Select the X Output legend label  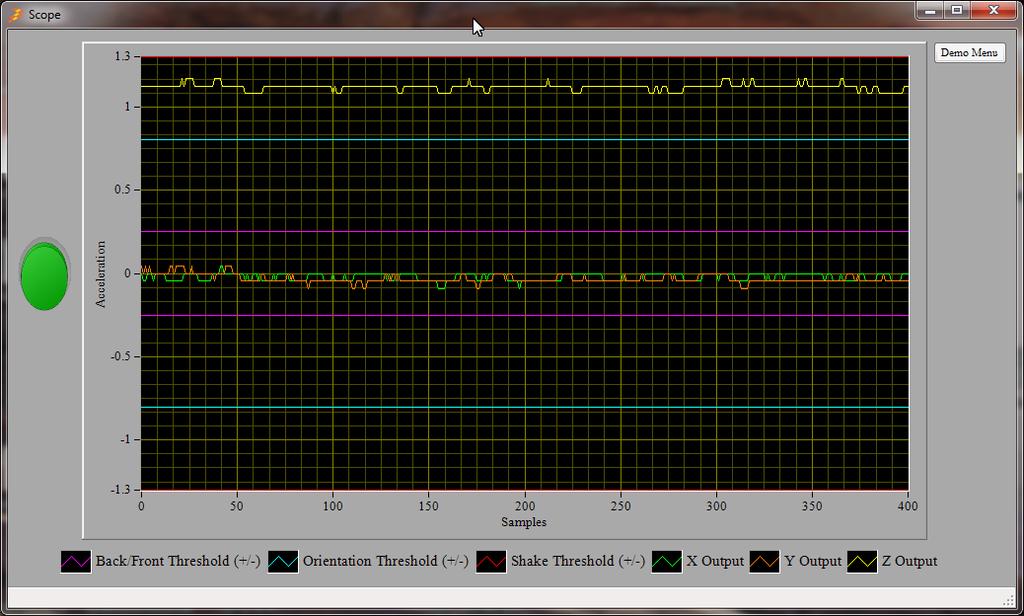tap(715, 561)
